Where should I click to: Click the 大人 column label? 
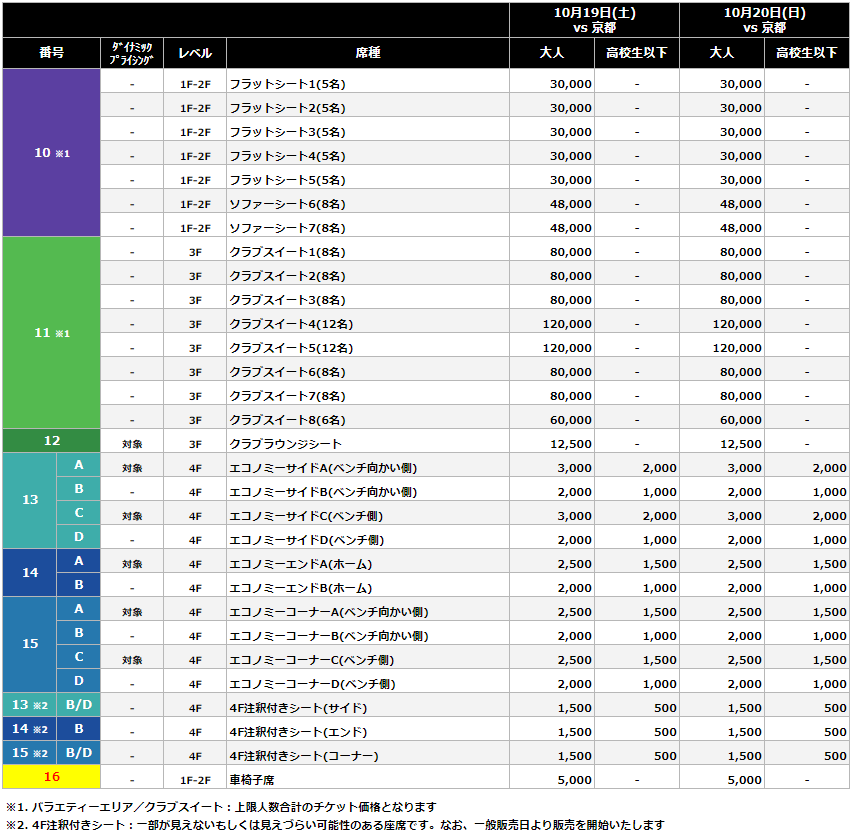[x=553, y=52]
